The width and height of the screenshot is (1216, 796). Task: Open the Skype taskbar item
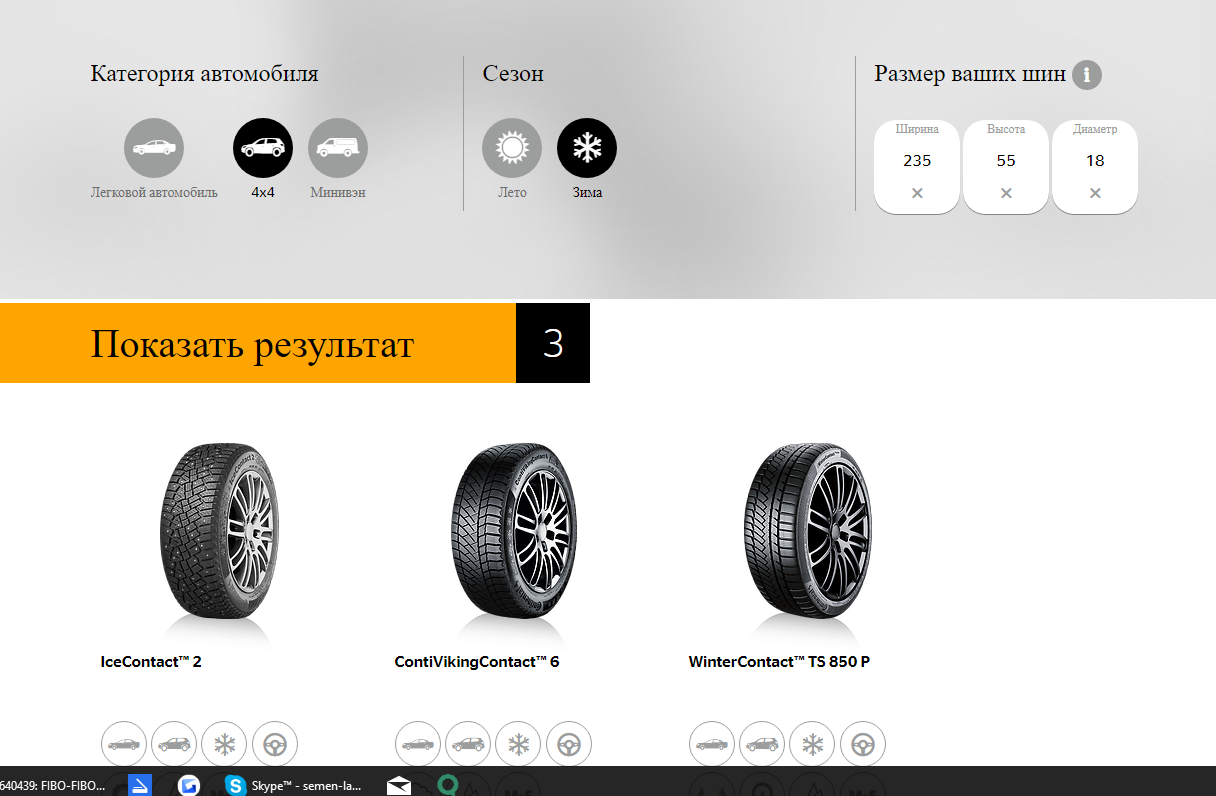tap(294, 785)
